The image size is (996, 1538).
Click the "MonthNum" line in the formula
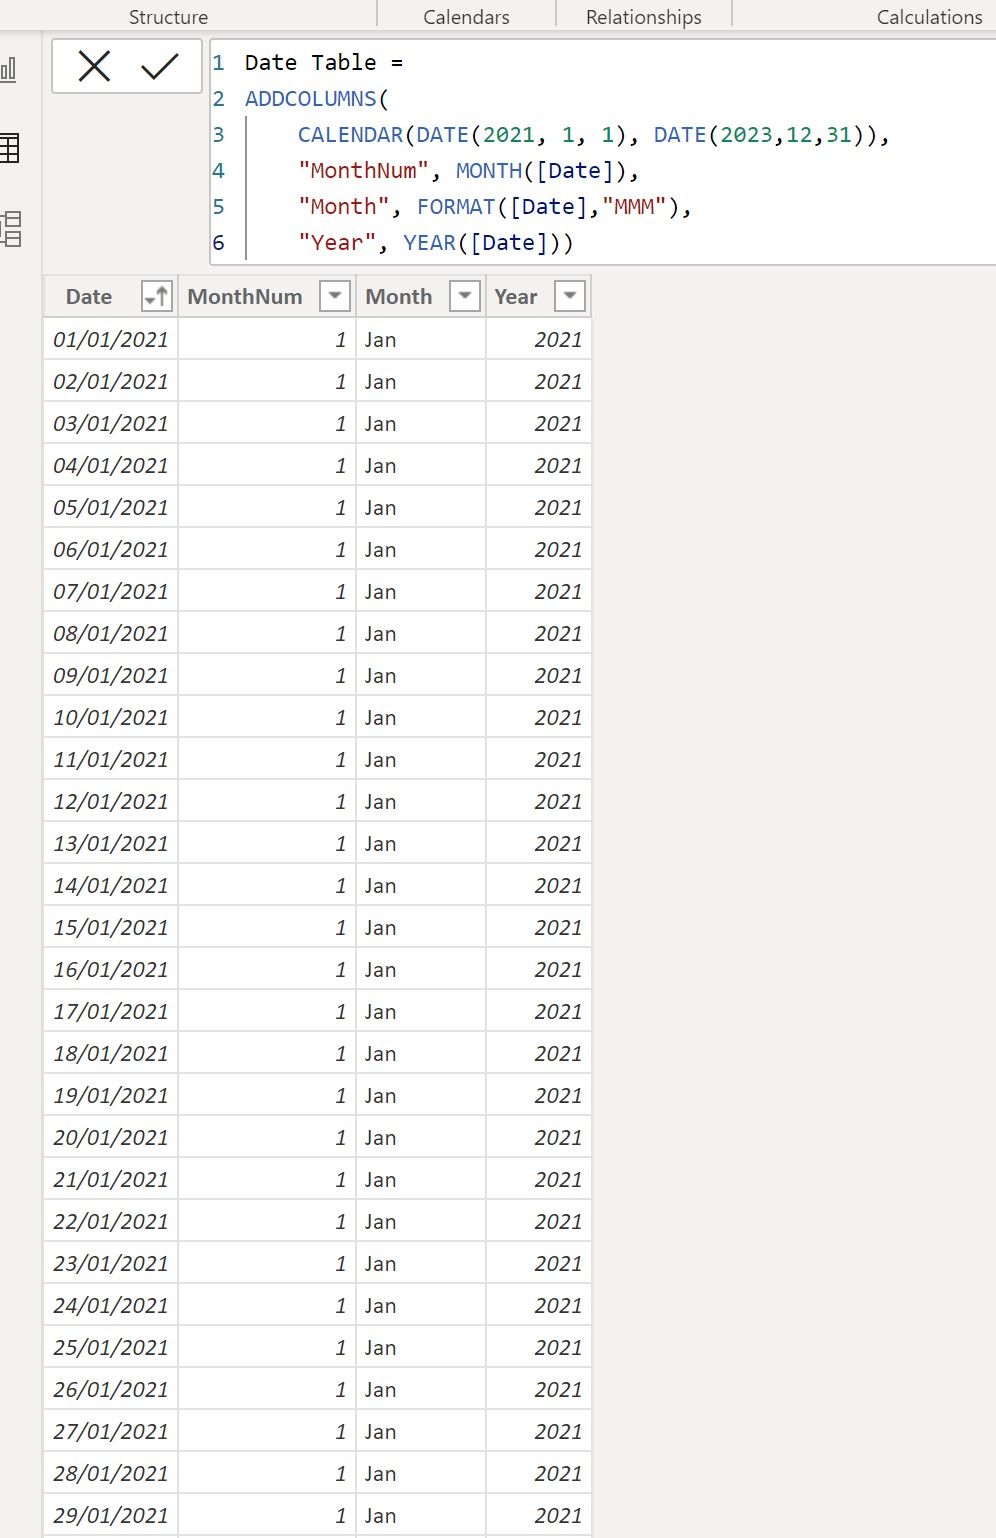click(468, 170)
